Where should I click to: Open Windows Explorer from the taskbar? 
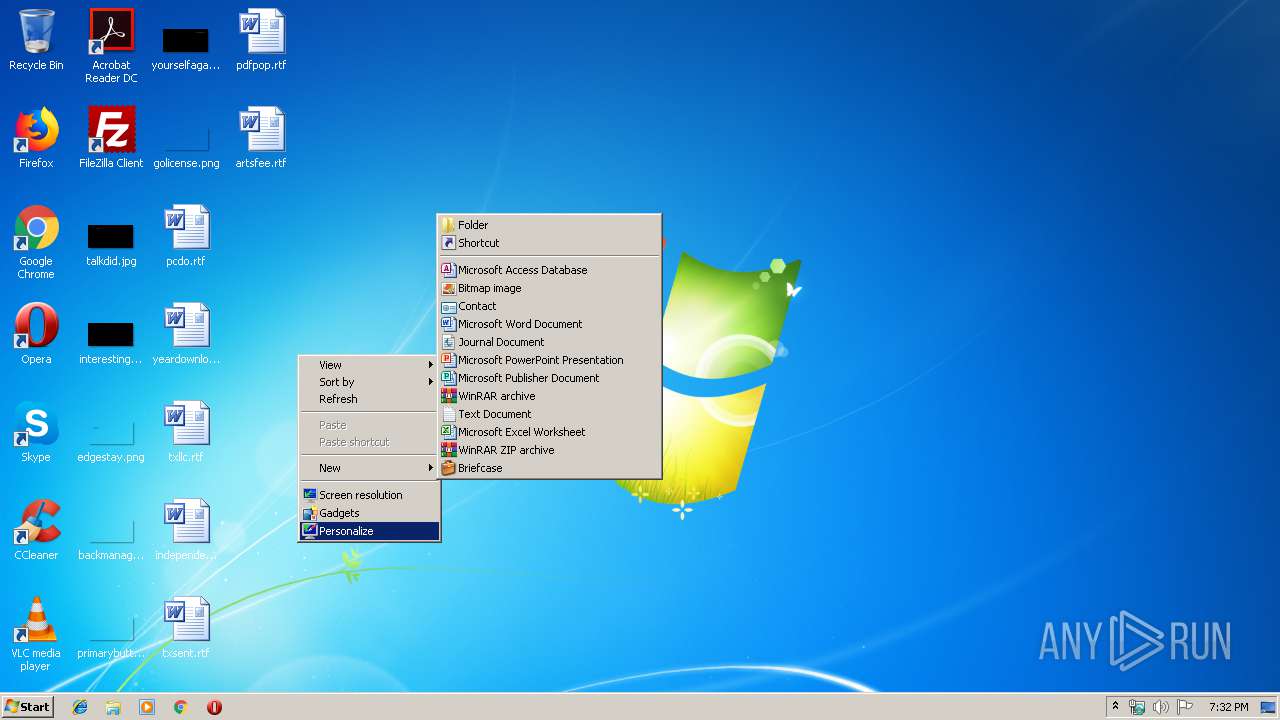113,707
